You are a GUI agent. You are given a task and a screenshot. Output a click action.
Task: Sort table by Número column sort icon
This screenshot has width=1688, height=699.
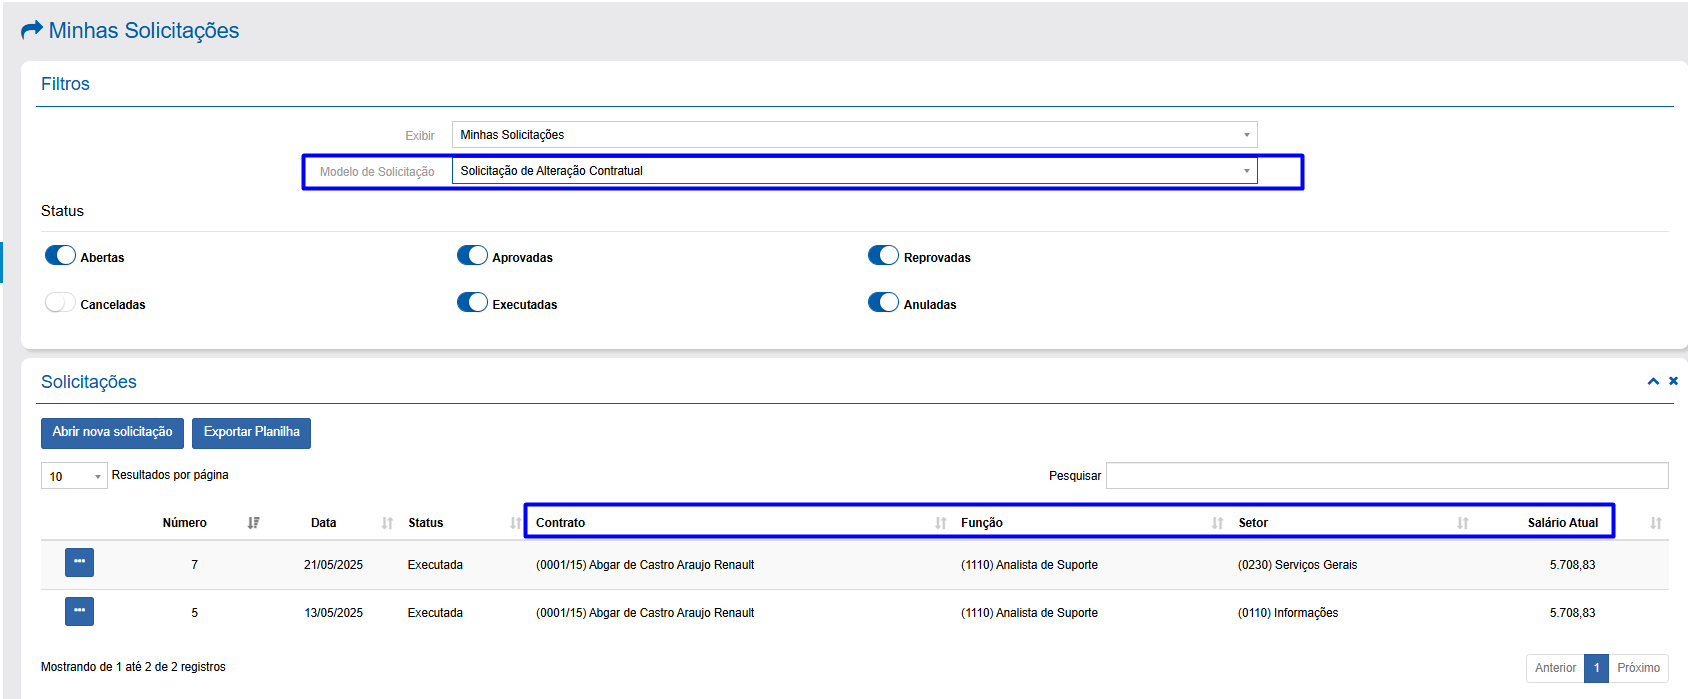coord(254,523)
